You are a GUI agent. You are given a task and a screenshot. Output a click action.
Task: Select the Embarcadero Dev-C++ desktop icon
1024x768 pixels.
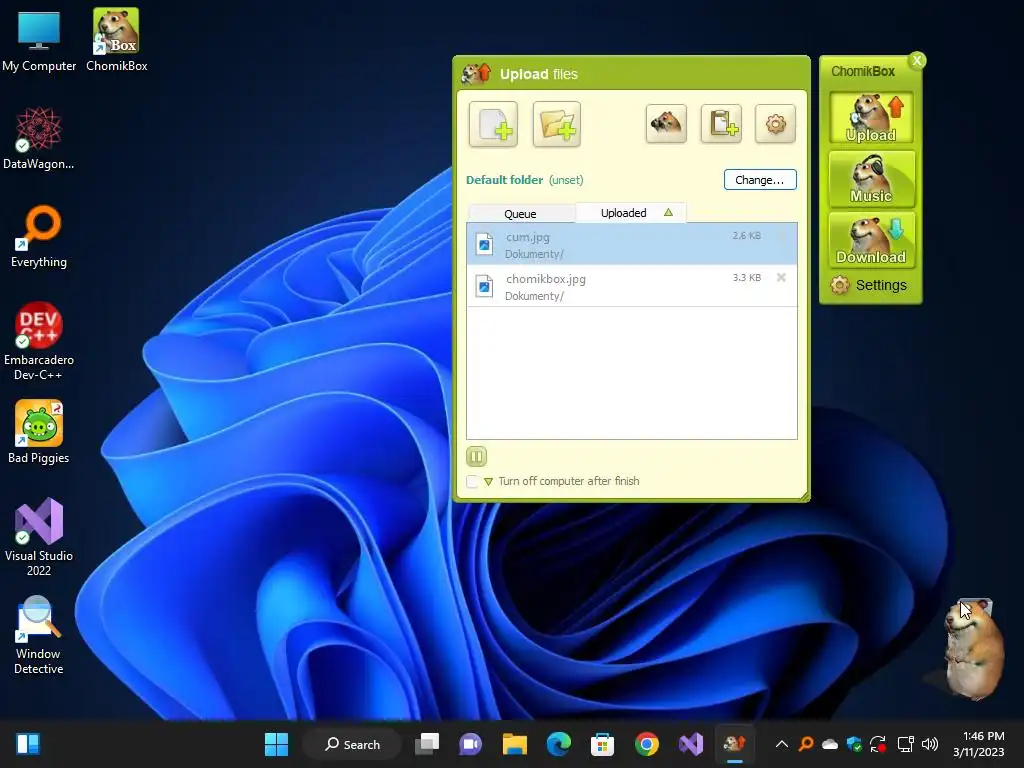click(x=39, y=341)
